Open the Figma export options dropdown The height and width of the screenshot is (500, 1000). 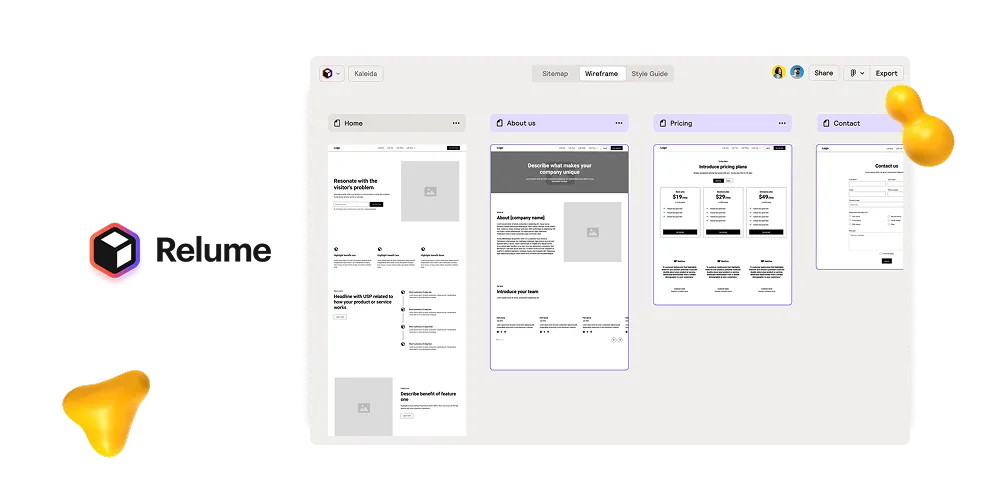coord(856,73)
